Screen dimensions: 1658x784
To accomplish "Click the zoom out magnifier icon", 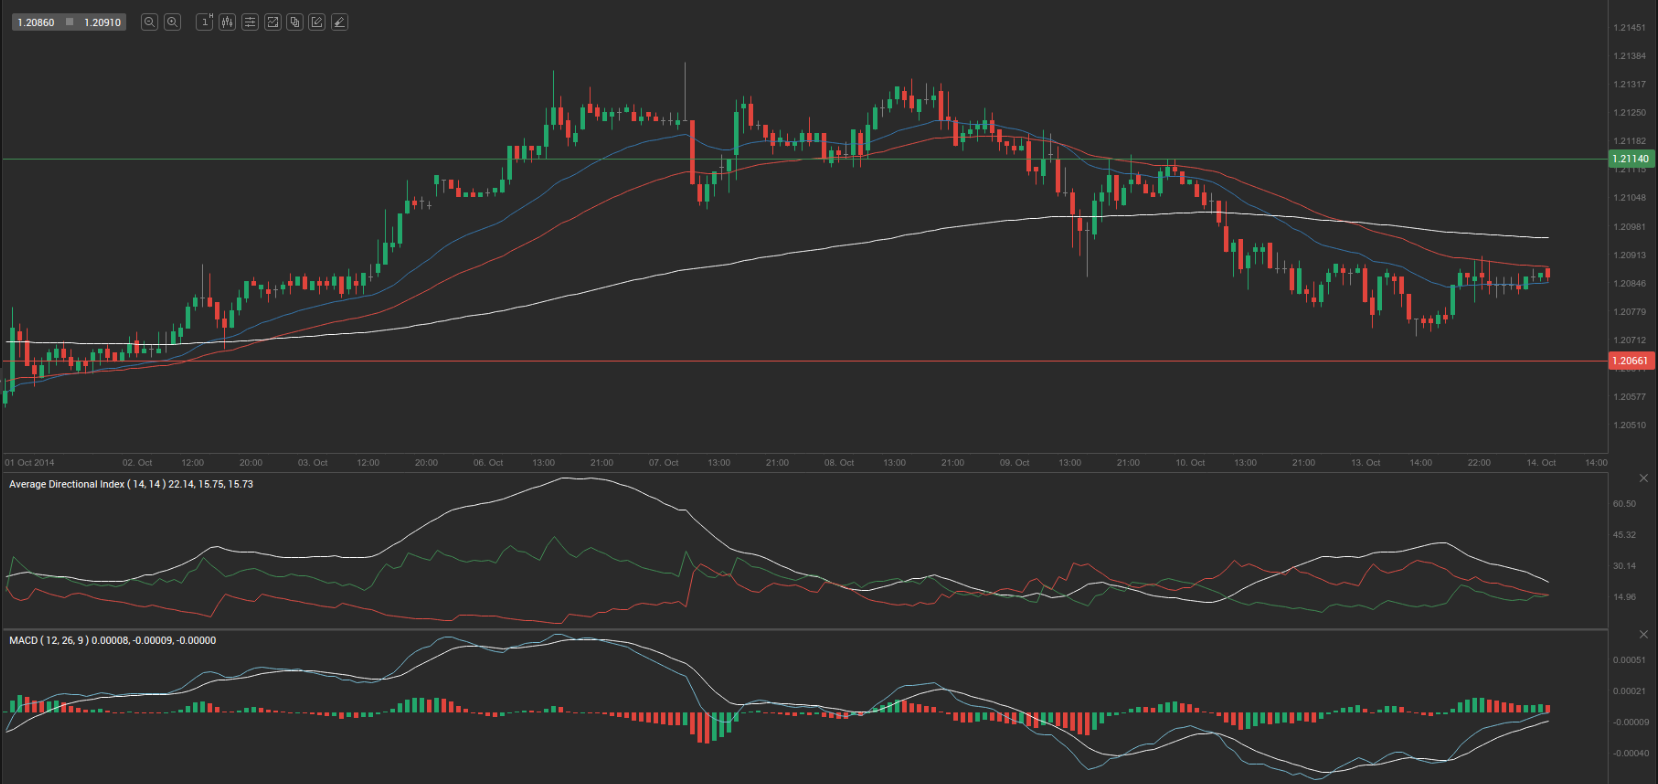I will click(149, 22).
